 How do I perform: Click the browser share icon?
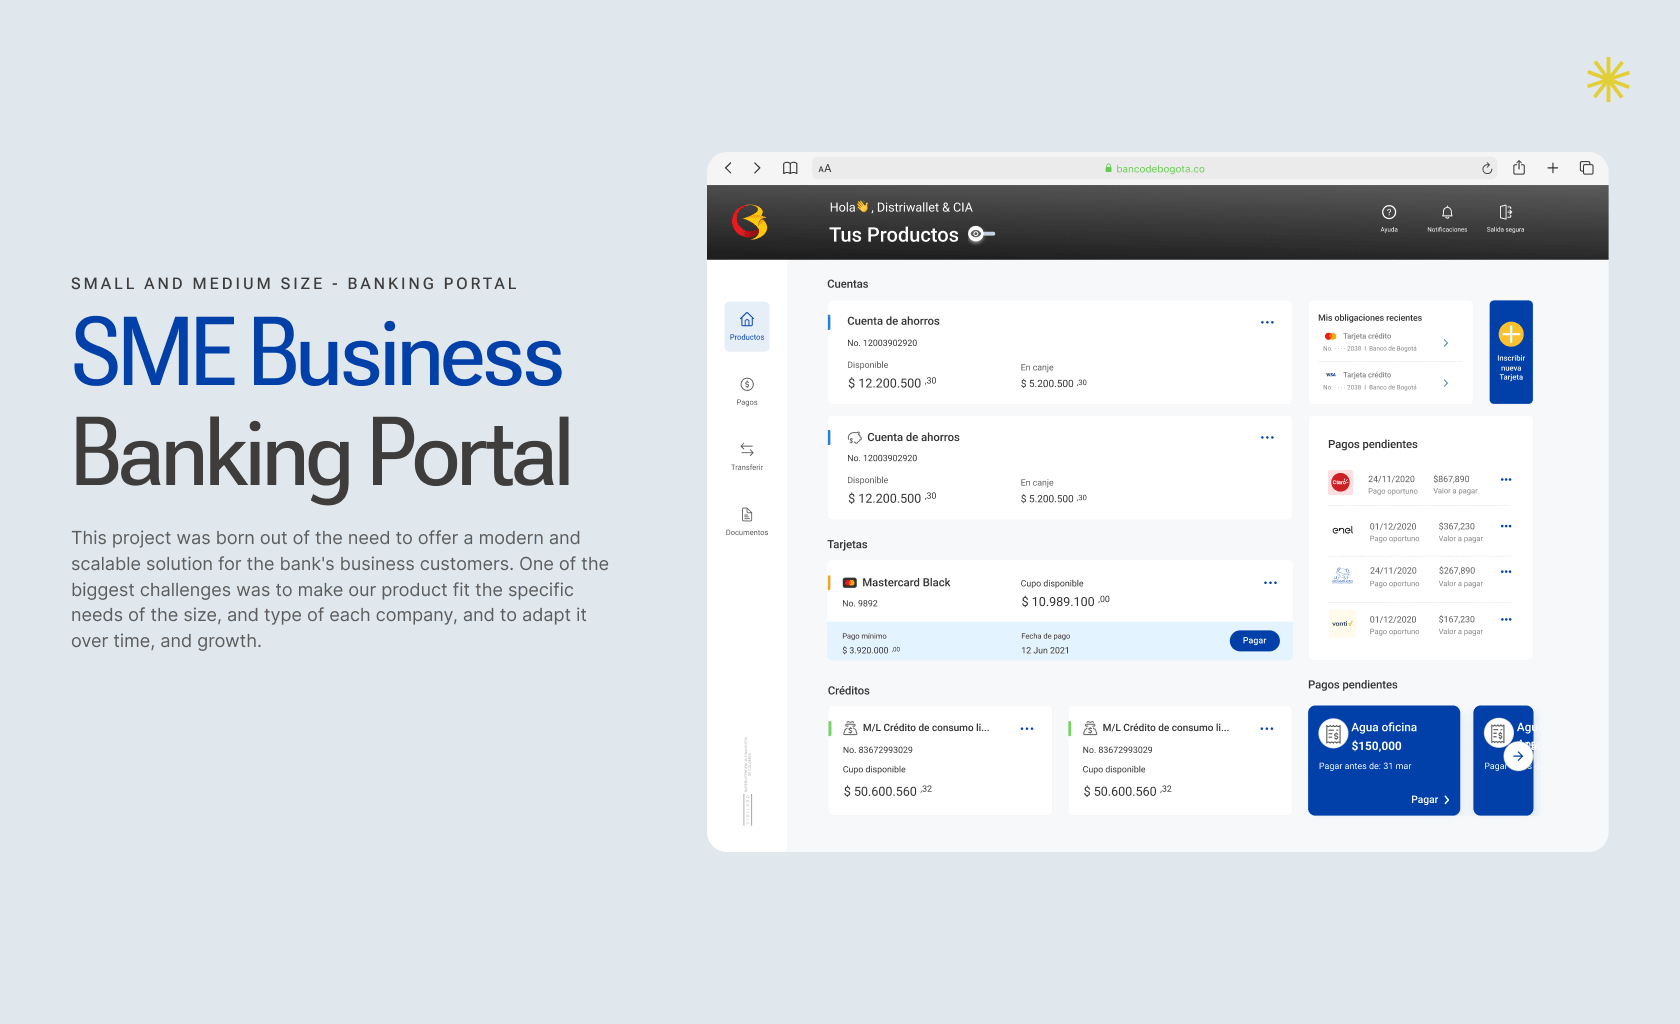[1519, 168]
